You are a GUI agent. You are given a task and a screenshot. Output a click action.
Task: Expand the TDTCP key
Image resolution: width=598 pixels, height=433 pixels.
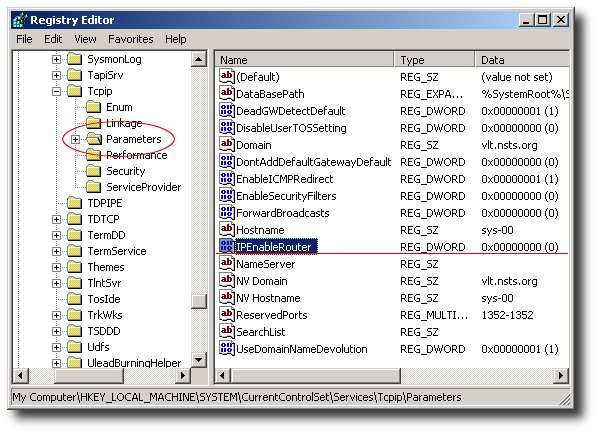pos(56,219)
